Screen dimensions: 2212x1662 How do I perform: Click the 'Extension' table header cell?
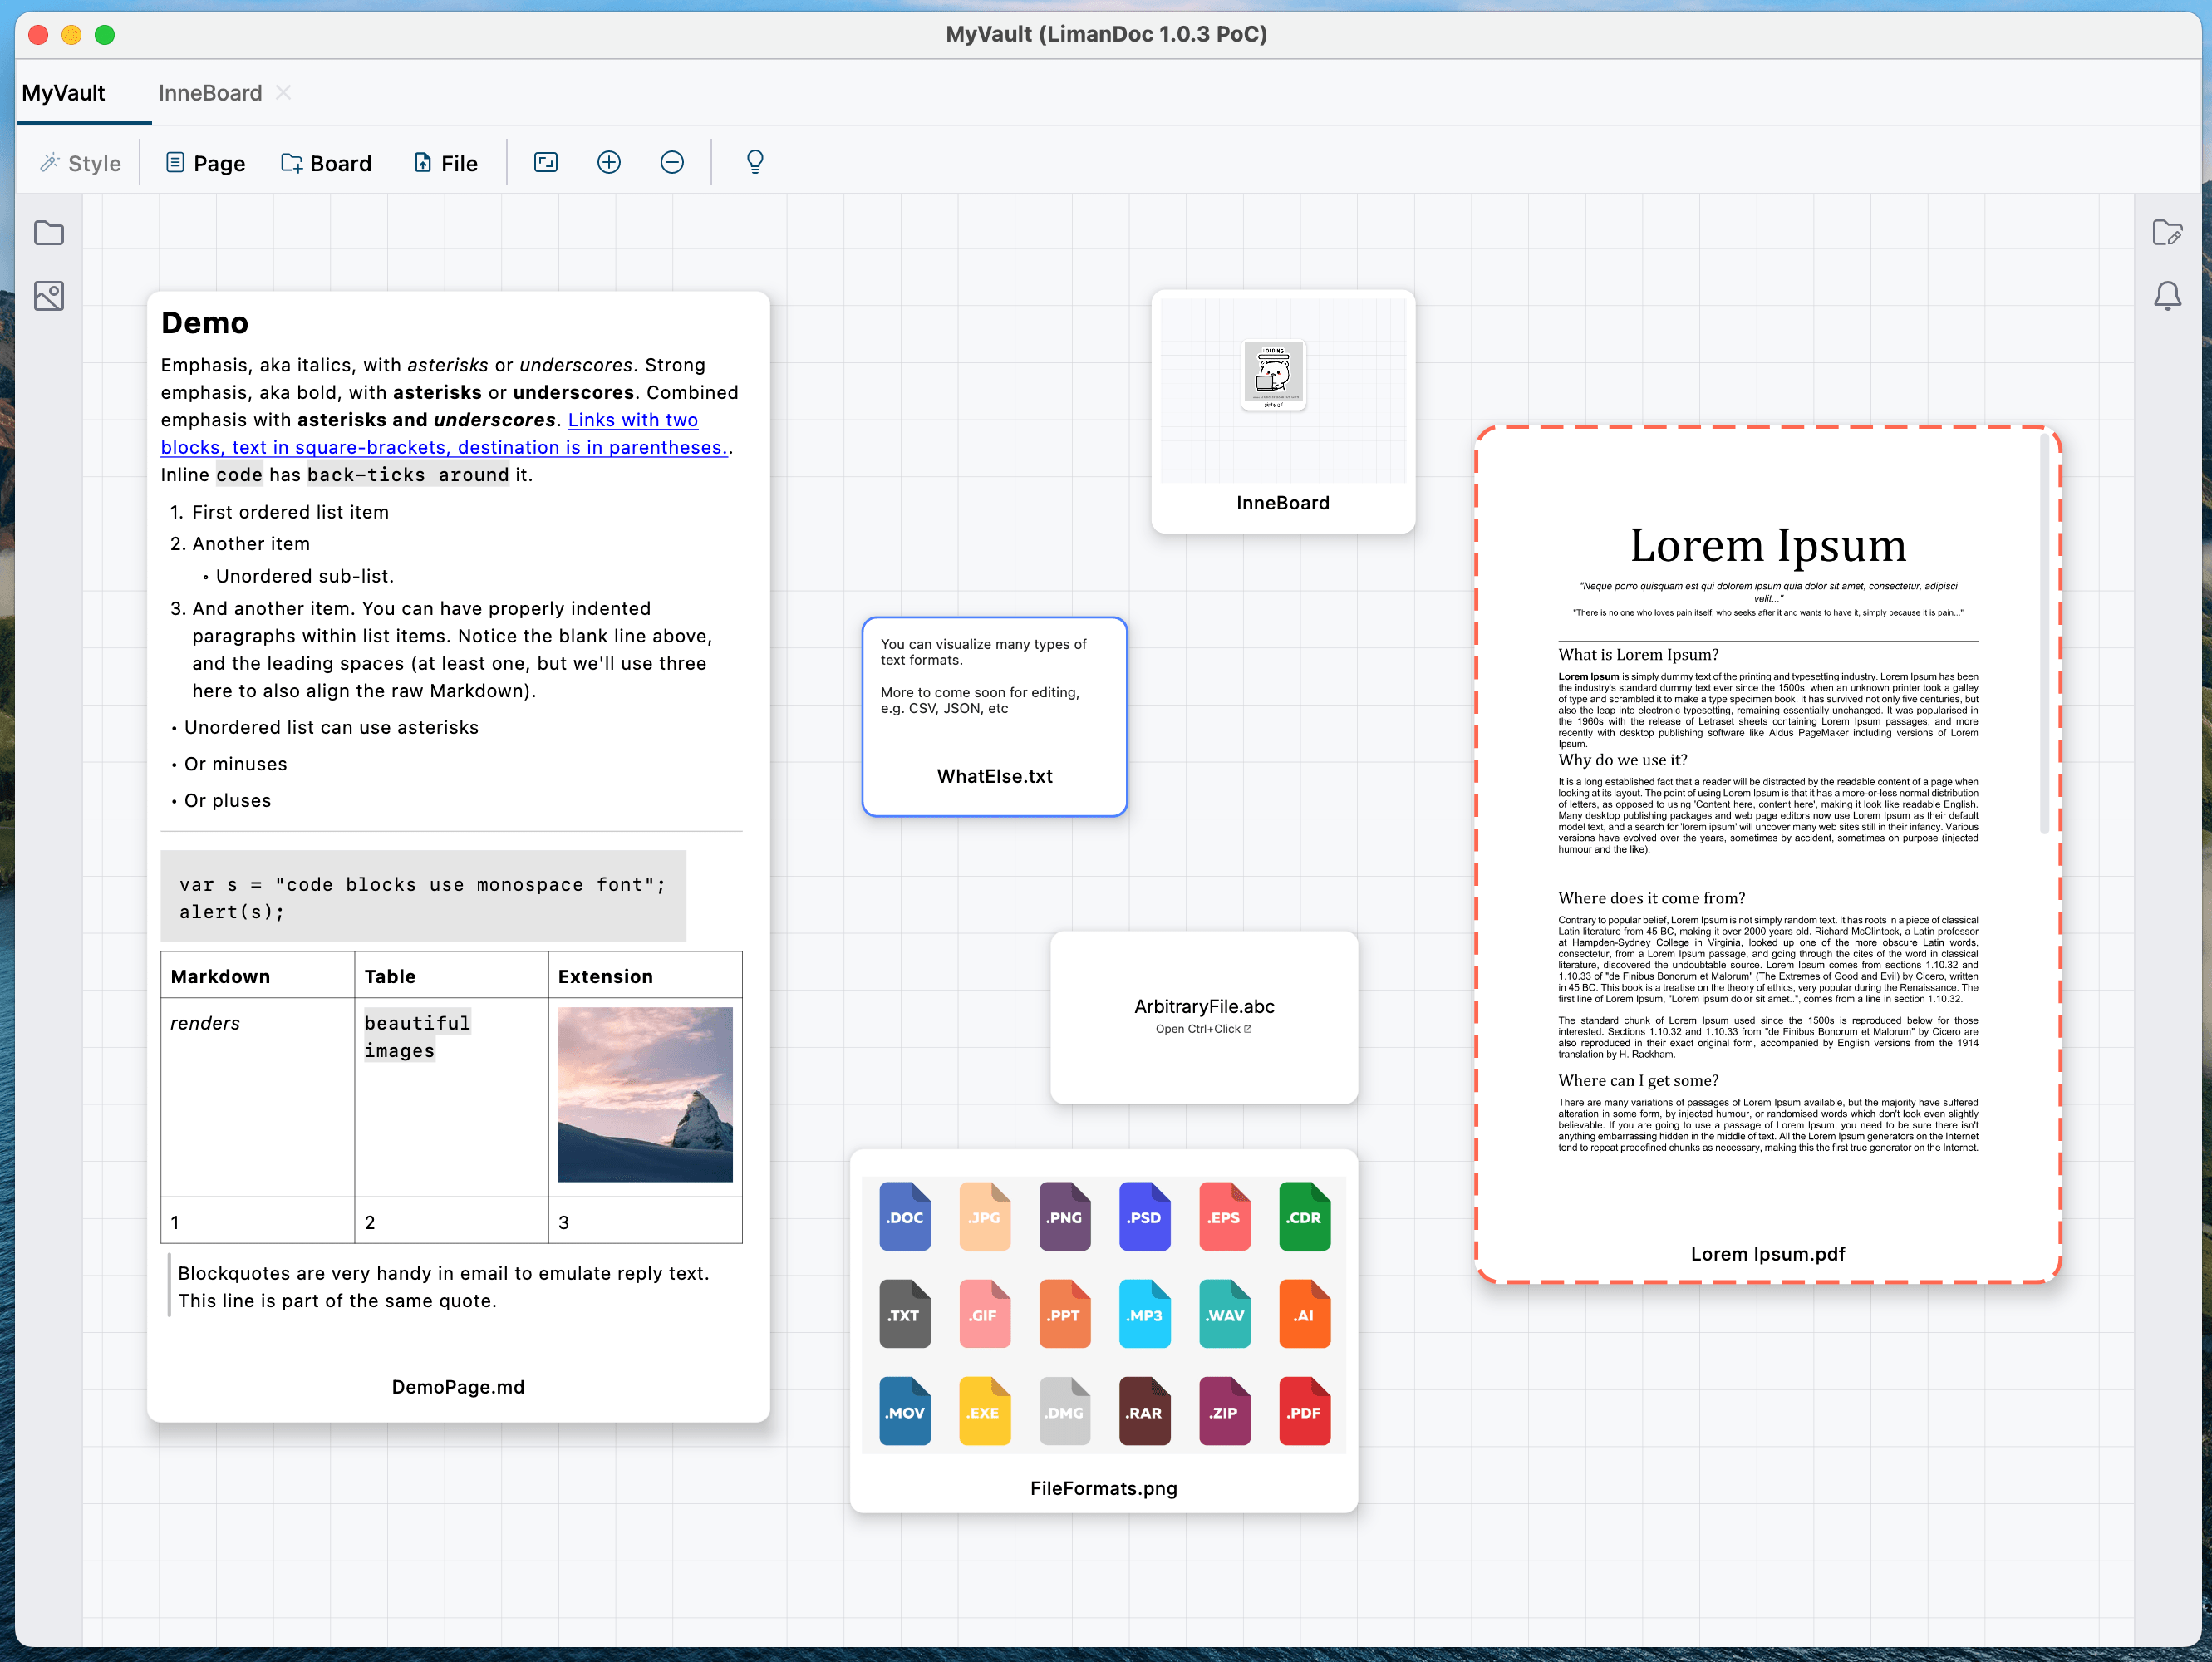[x=645, y=975]
